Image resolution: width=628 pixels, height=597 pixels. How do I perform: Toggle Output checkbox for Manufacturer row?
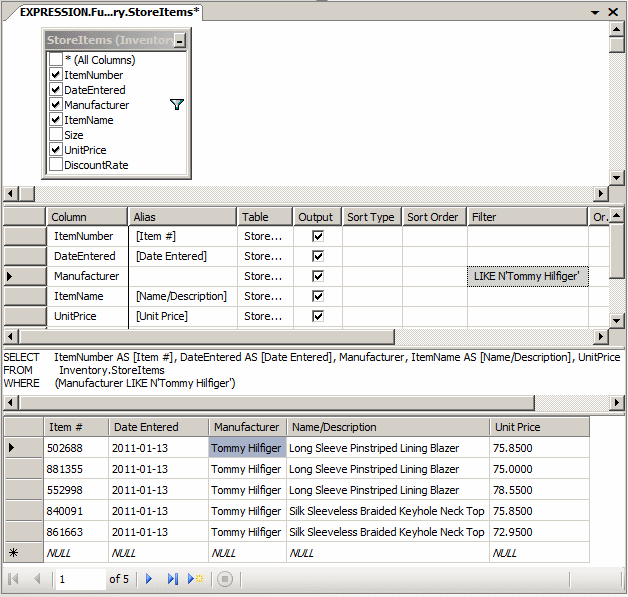tap(318, 276)
